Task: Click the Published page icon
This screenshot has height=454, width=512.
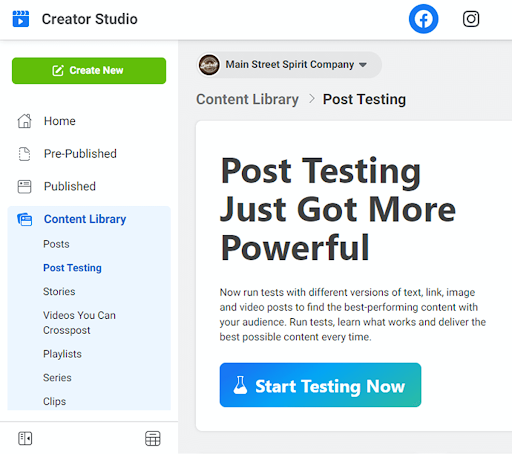Action: tap(24, 186)
